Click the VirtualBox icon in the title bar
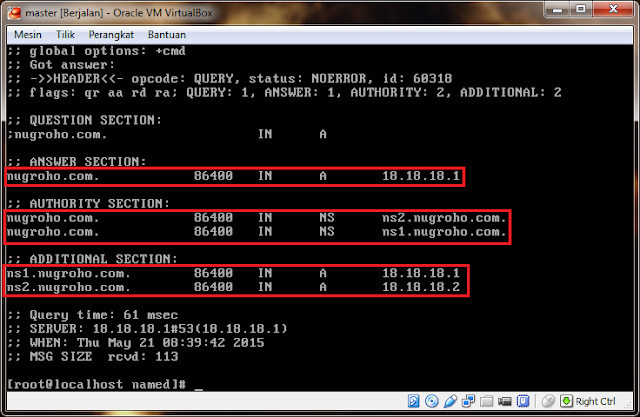 [14, 13]
